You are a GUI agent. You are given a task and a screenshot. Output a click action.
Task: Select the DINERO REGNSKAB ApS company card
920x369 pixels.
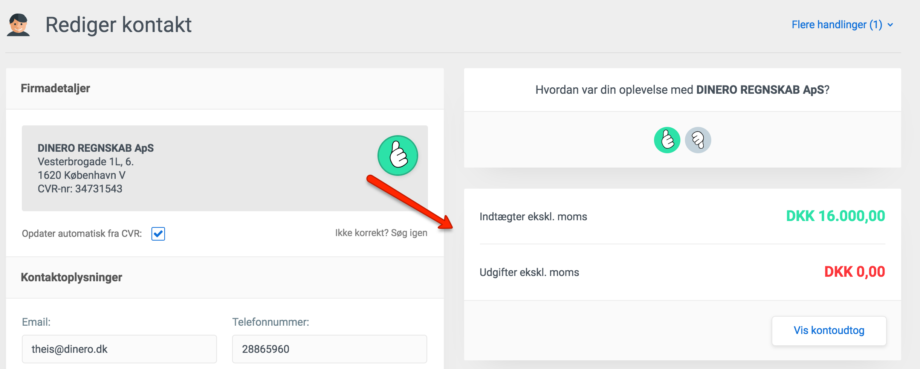pyautogui.click(x=225, y=168)
